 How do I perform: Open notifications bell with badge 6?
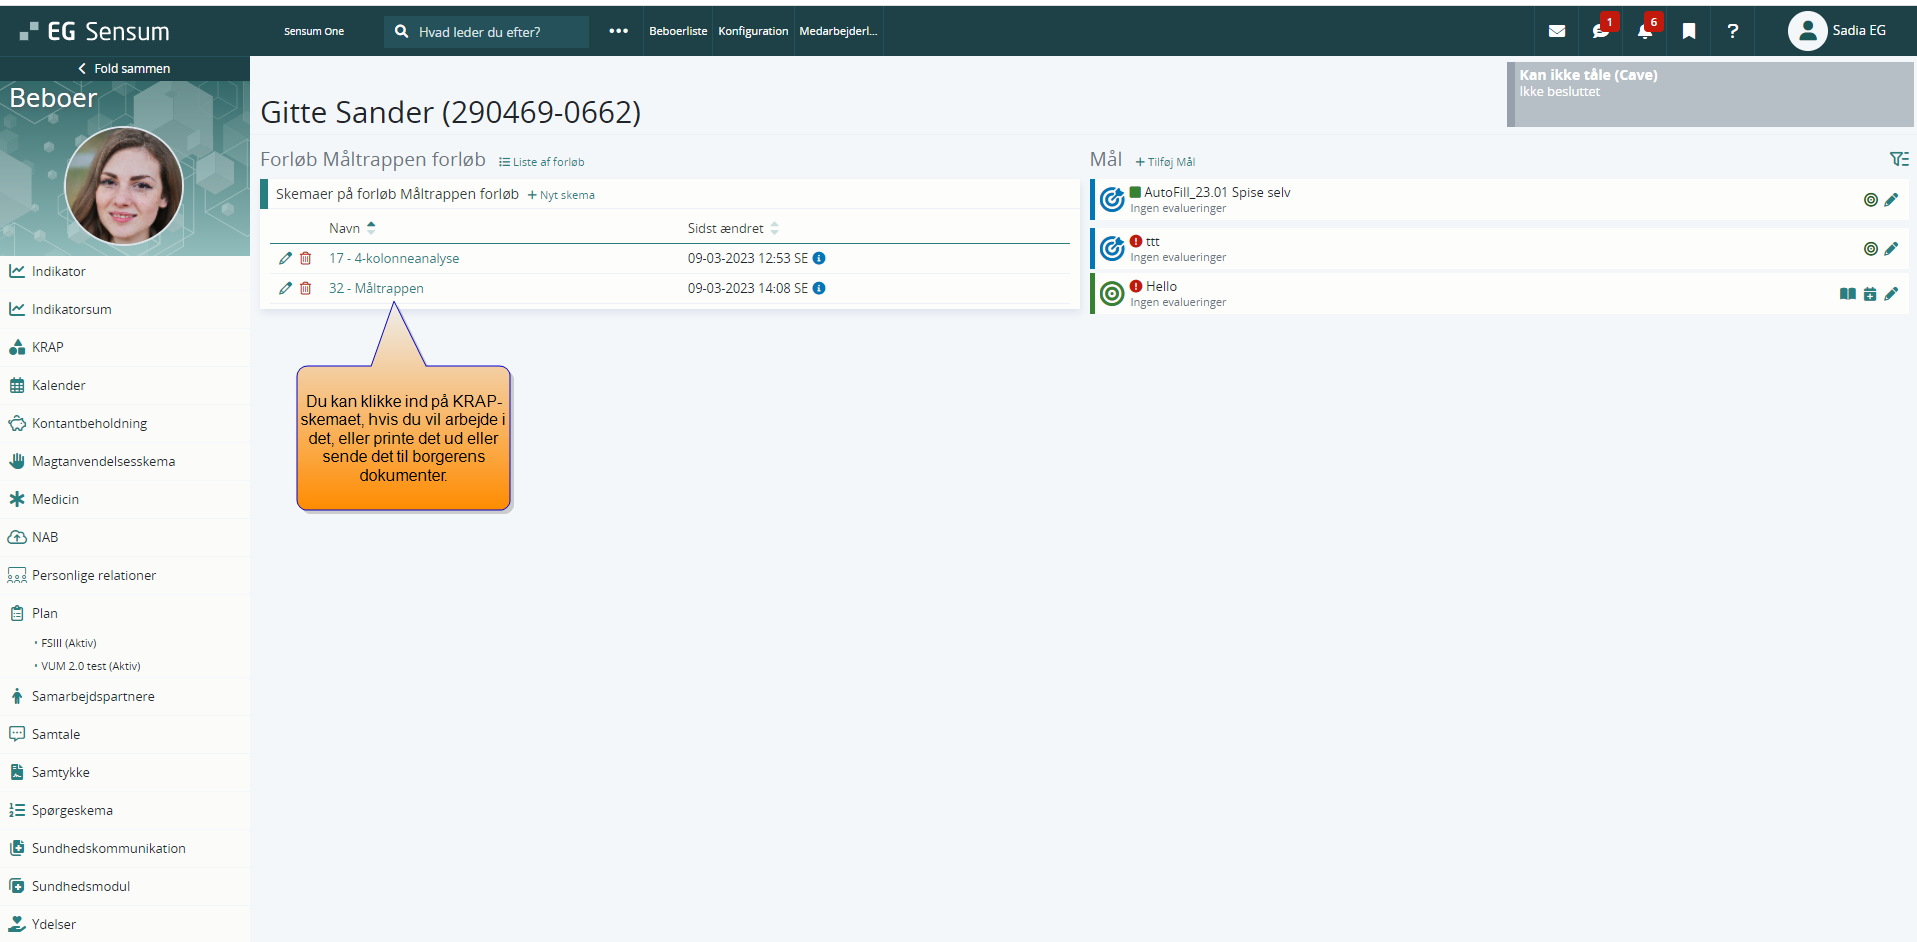[x=1644, y=31]
